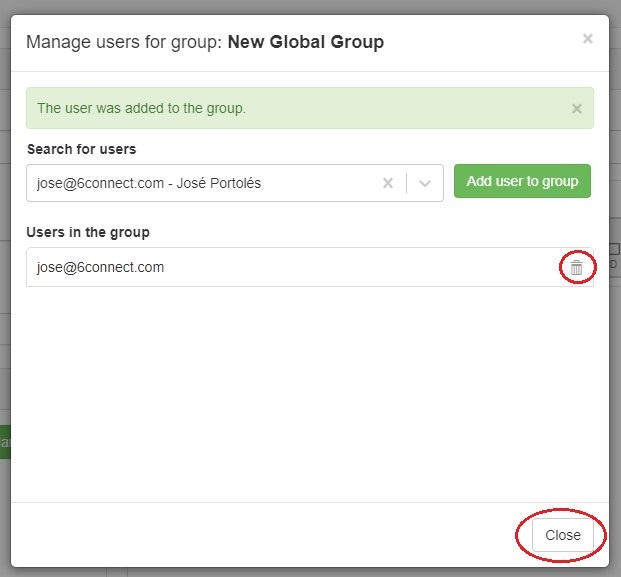Toggle the partially visible checkbox behind dialog edge
The width and height of the screenshot is (621, 577).
pyautogui.click(x=614, y=248)
